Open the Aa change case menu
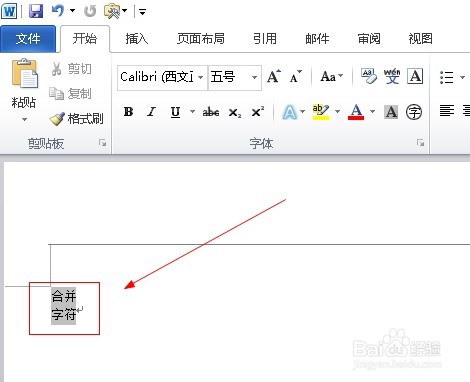470x382 pixels. point(331,77)
